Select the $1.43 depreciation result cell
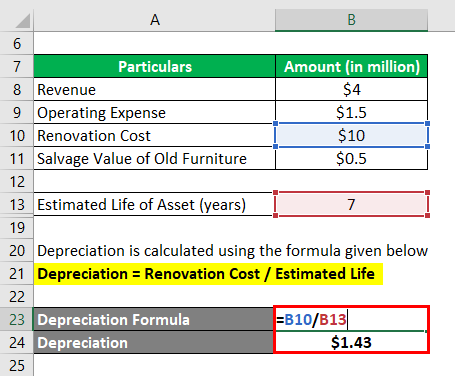455x376 pixels. tap(351, 342)
